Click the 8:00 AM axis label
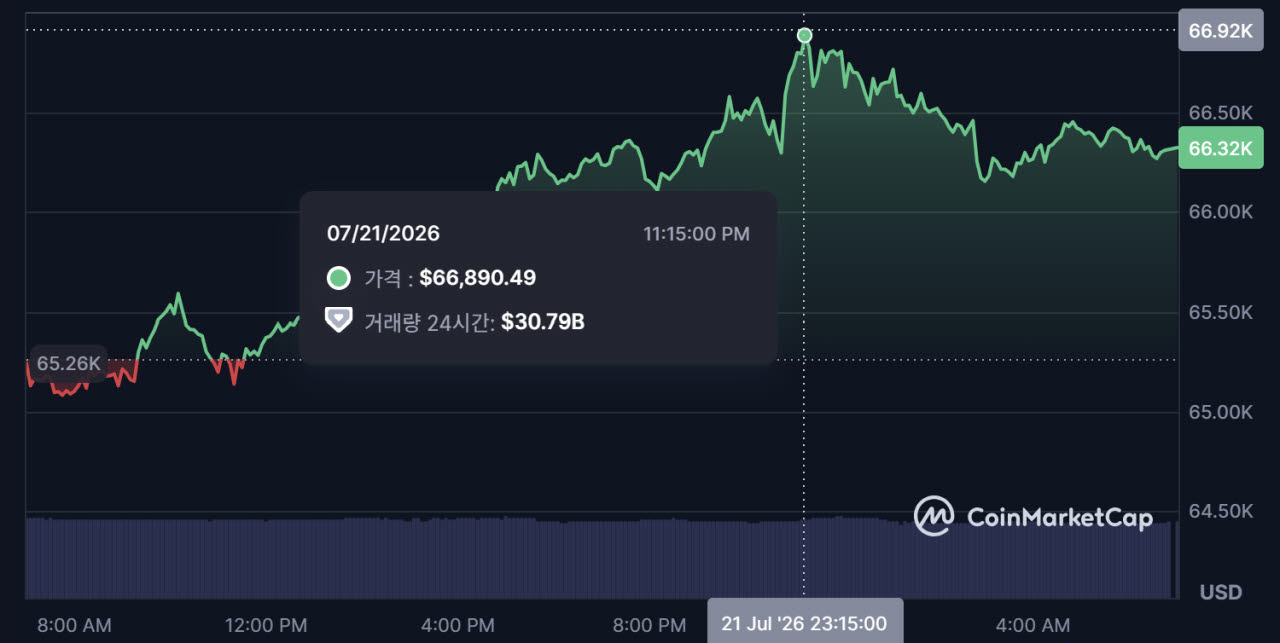The height and width of the screenshot is (643, 1280). tap(75, 626)
